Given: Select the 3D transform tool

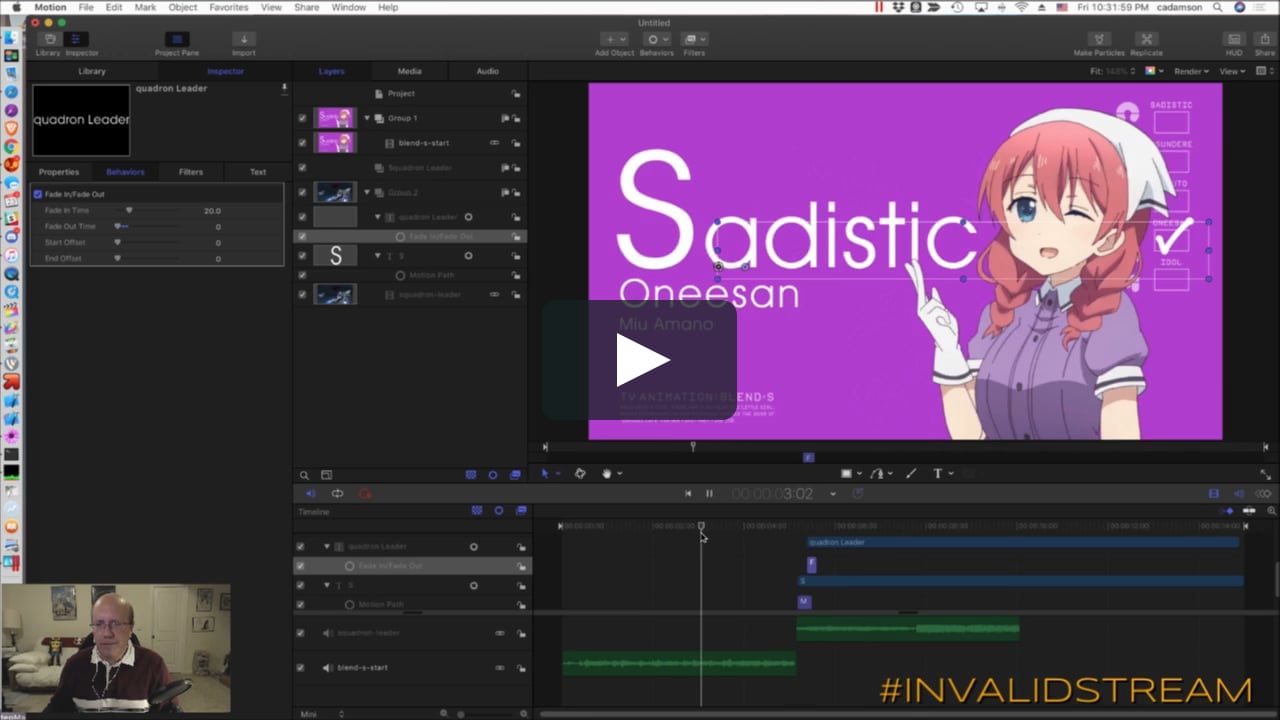Looking at the screenshot, I should tap(579, 473).
